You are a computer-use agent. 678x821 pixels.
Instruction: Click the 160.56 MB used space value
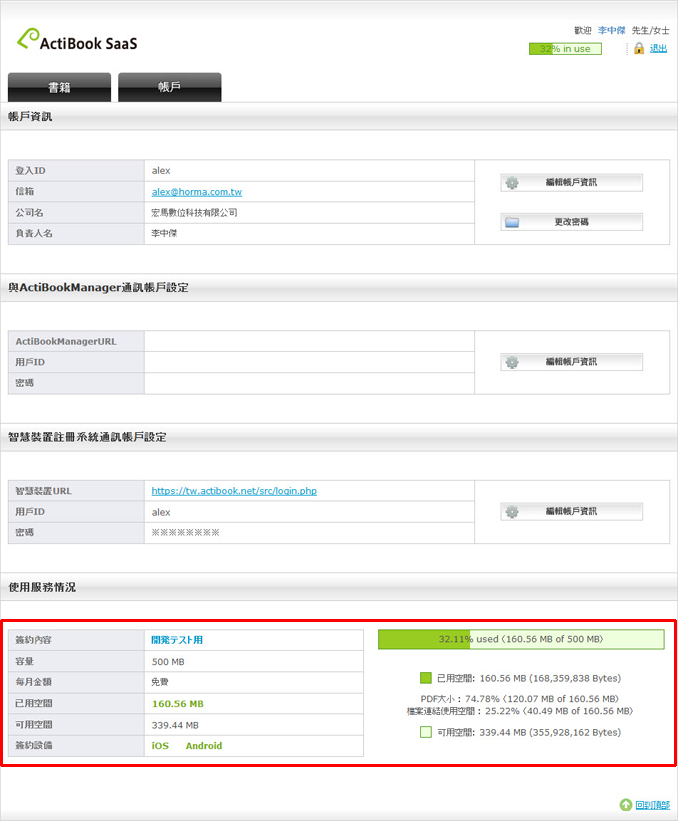coord(177,704)
